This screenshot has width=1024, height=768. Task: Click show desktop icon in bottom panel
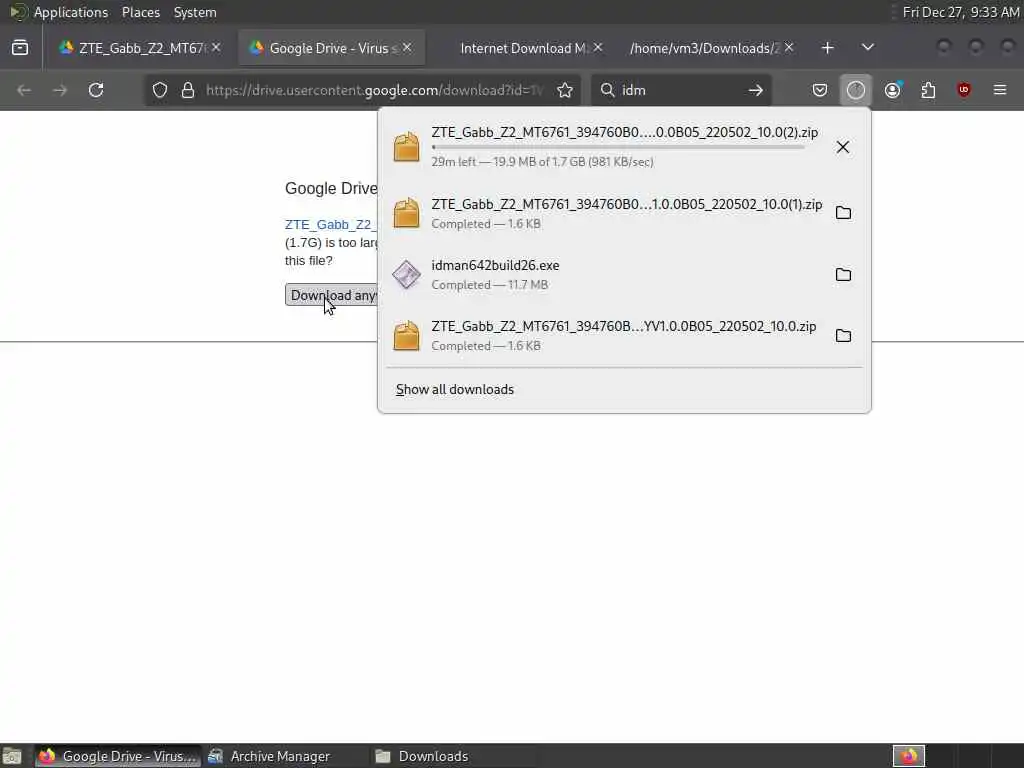[x=12, y=756]
